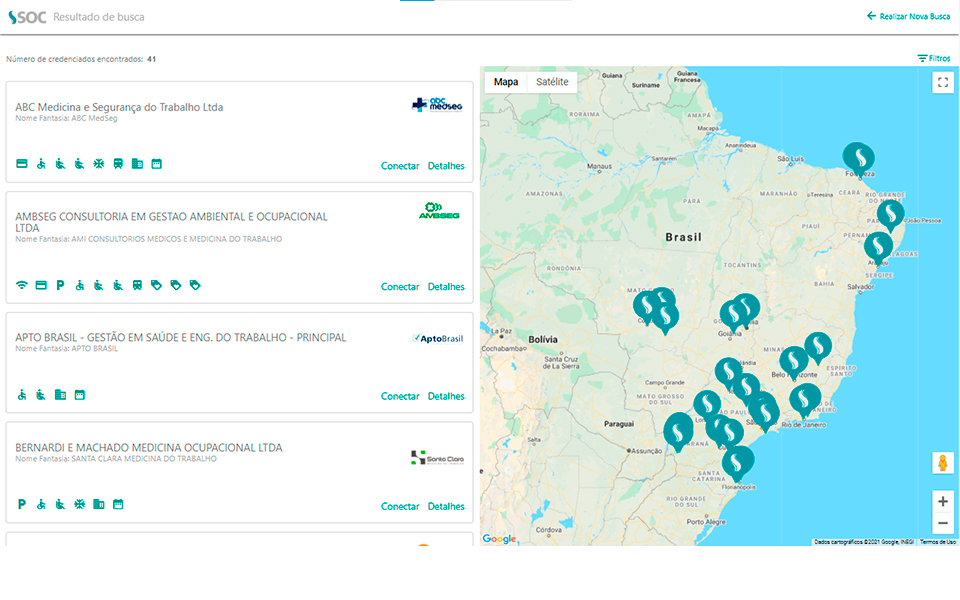960x600 pixels.
Task: Click the Wi-Fi icon on the AMBSEG card
Action: (x=21, y=285)
